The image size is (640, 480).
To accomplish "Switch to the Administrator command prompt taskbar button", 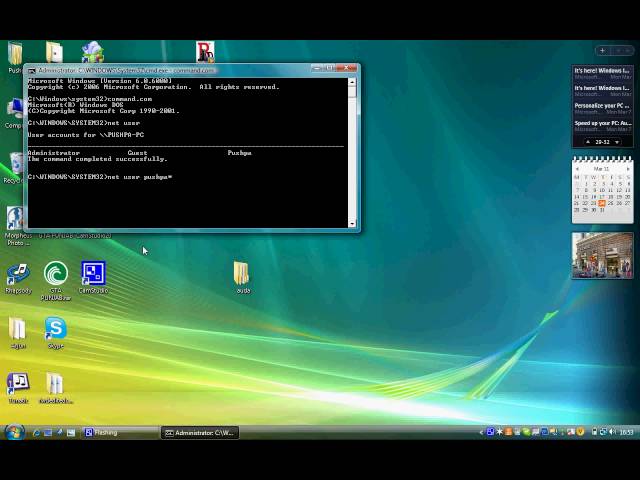I will pos(200,433).
